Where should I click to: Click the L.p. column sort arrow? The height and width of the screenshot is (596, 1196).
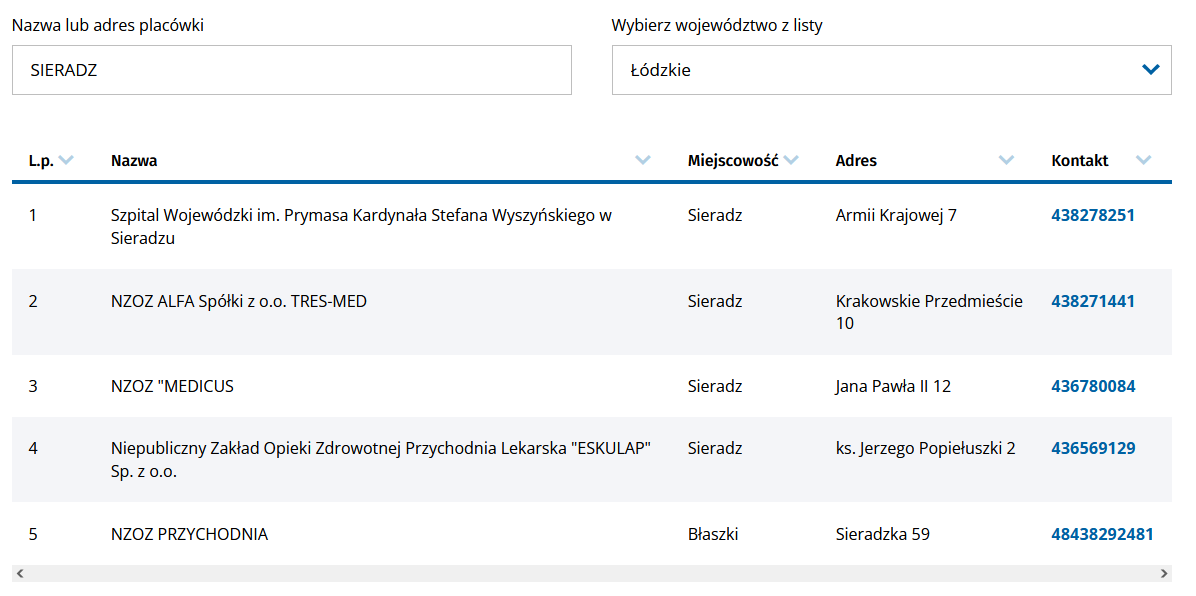point(66,160)
